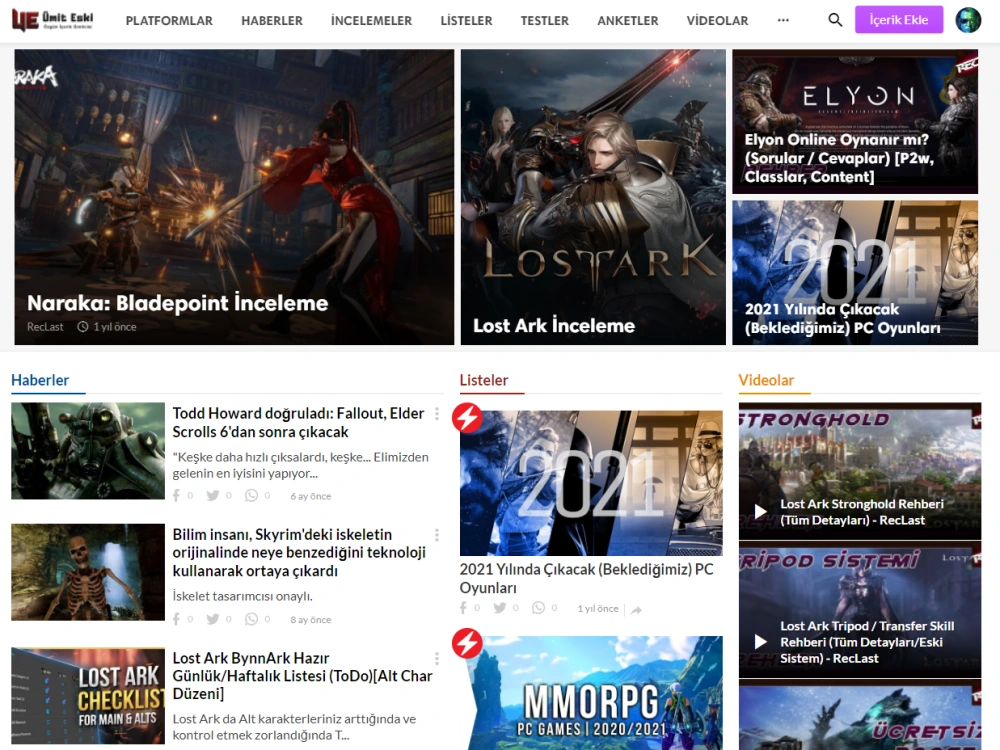Share Todd Howard article on Twitter

[x=213, y=496]
